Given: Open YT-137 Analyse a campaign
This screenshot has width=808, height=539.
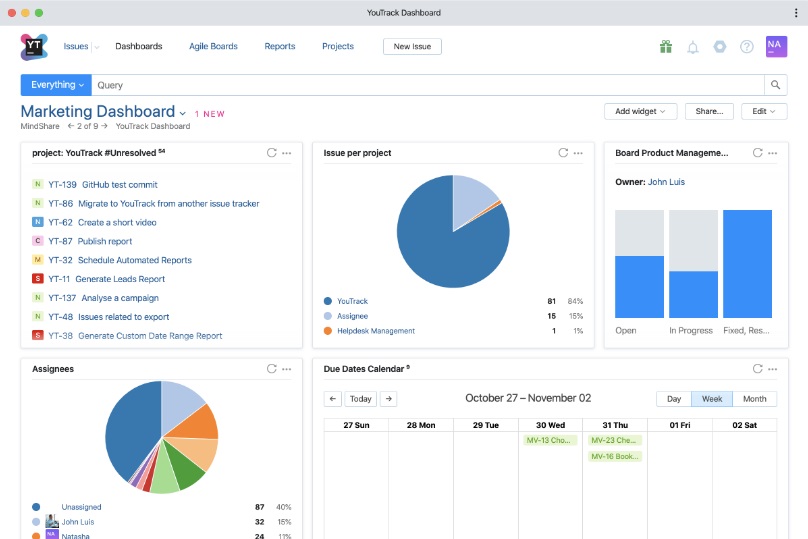Looking at the screenshot, I should click(104, 298).
